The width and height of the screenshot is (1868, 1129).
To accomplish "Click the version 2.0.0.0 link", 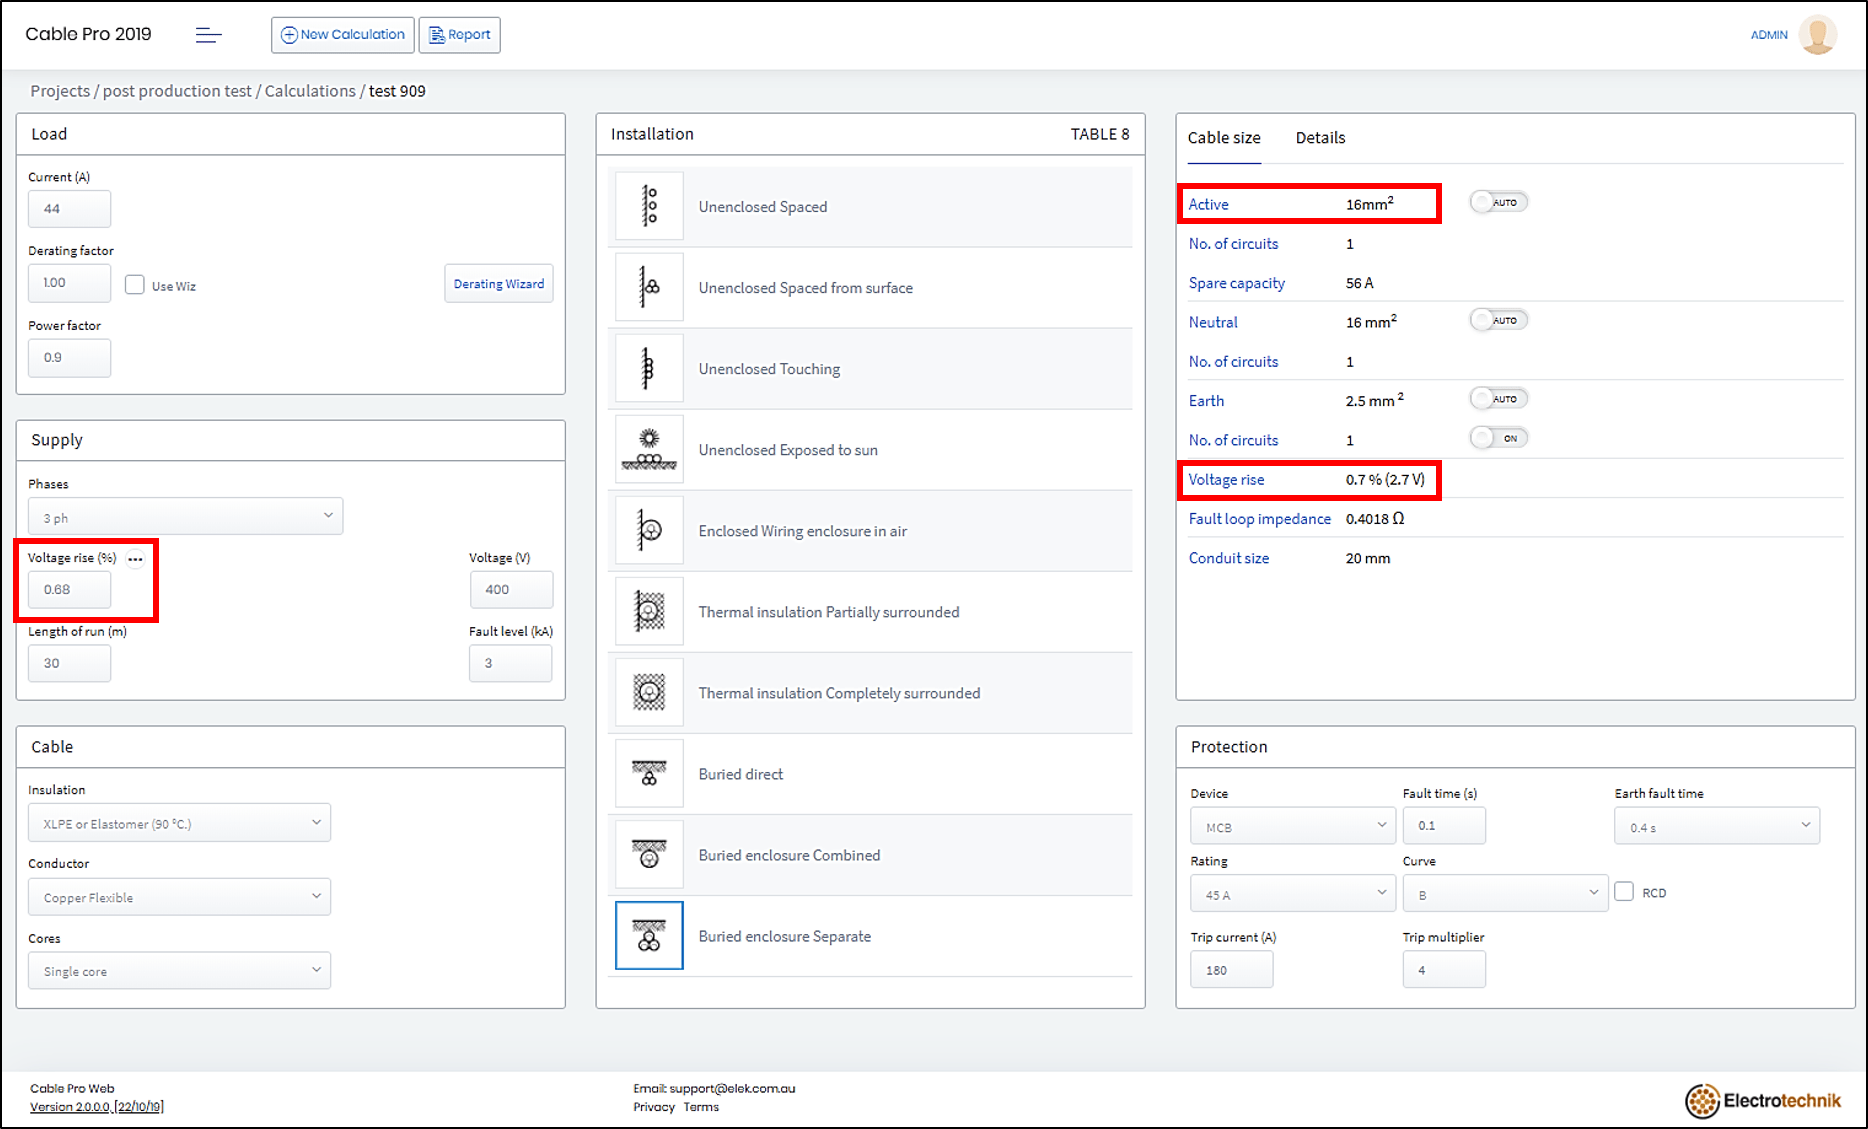I will (x=97, y=1107).
